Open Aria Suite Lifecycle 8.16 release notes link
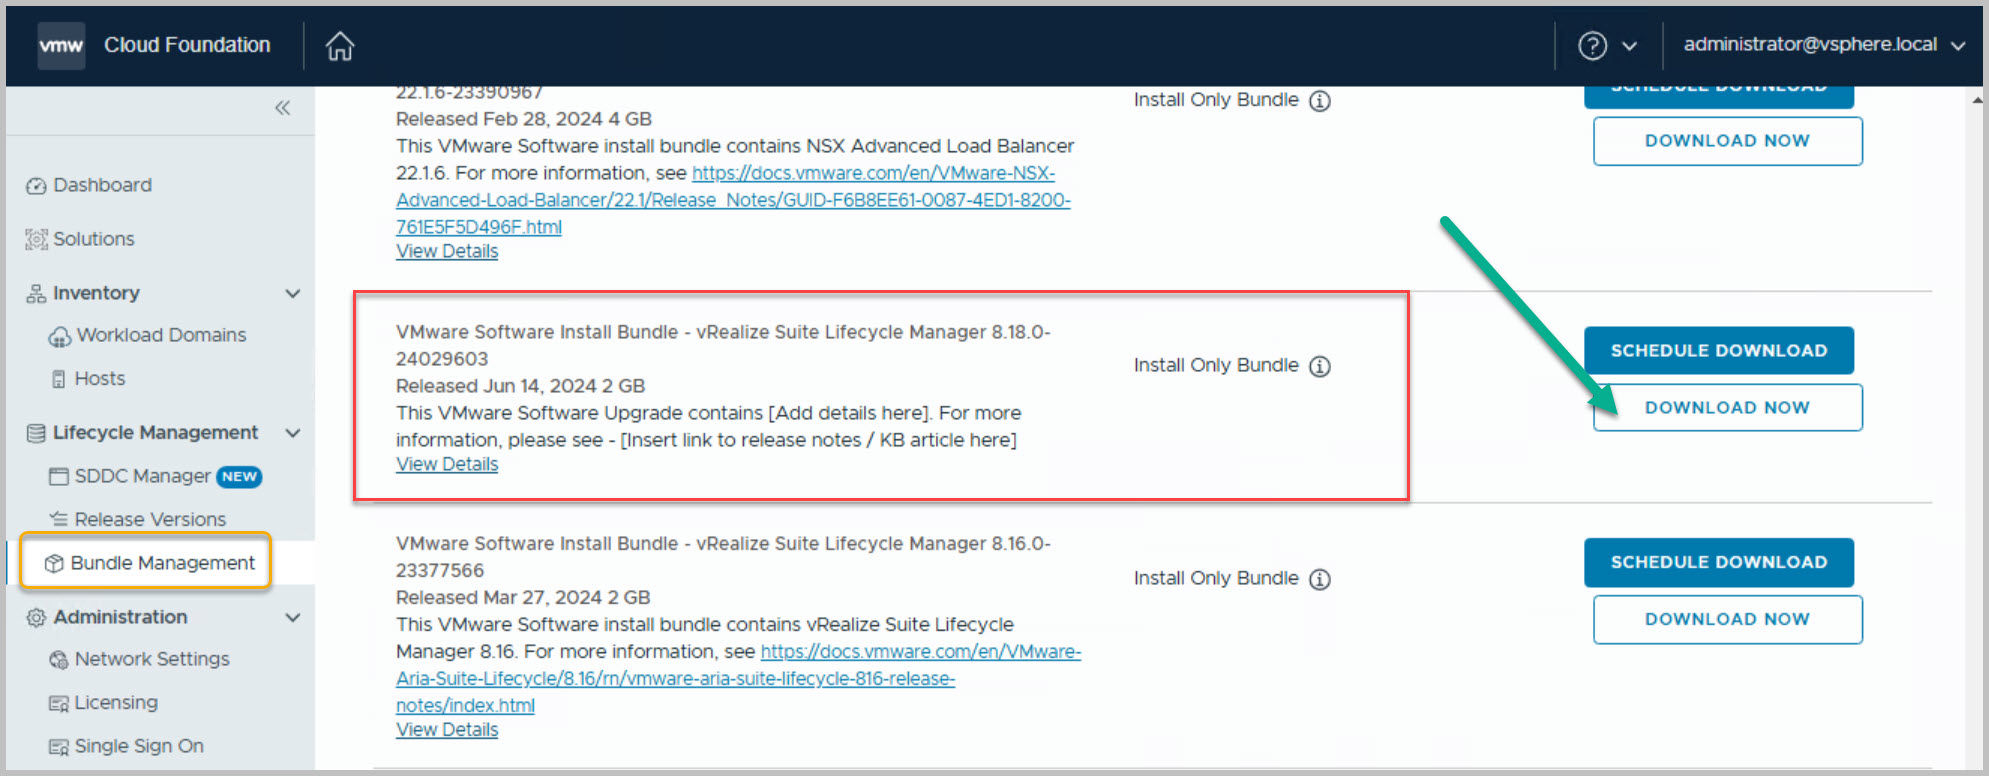The image size is (1989, 776). [738, 678]
